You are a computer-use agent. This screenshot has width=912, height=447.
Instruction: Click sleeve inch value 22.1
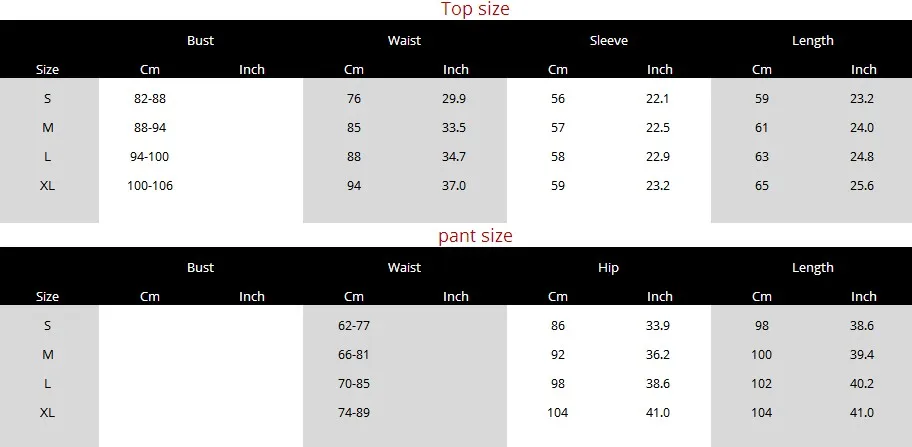click(658, 99)
